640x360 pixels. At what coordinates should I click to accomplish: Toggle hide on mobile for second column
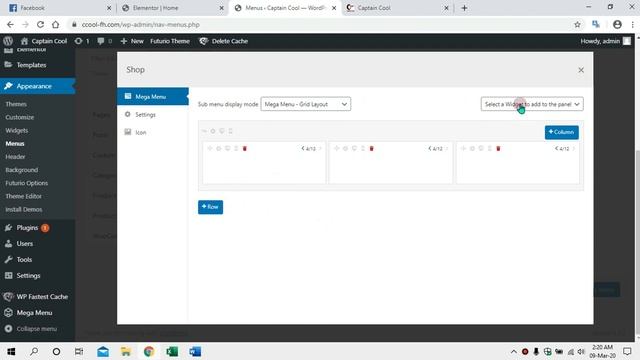click(363, 149)
